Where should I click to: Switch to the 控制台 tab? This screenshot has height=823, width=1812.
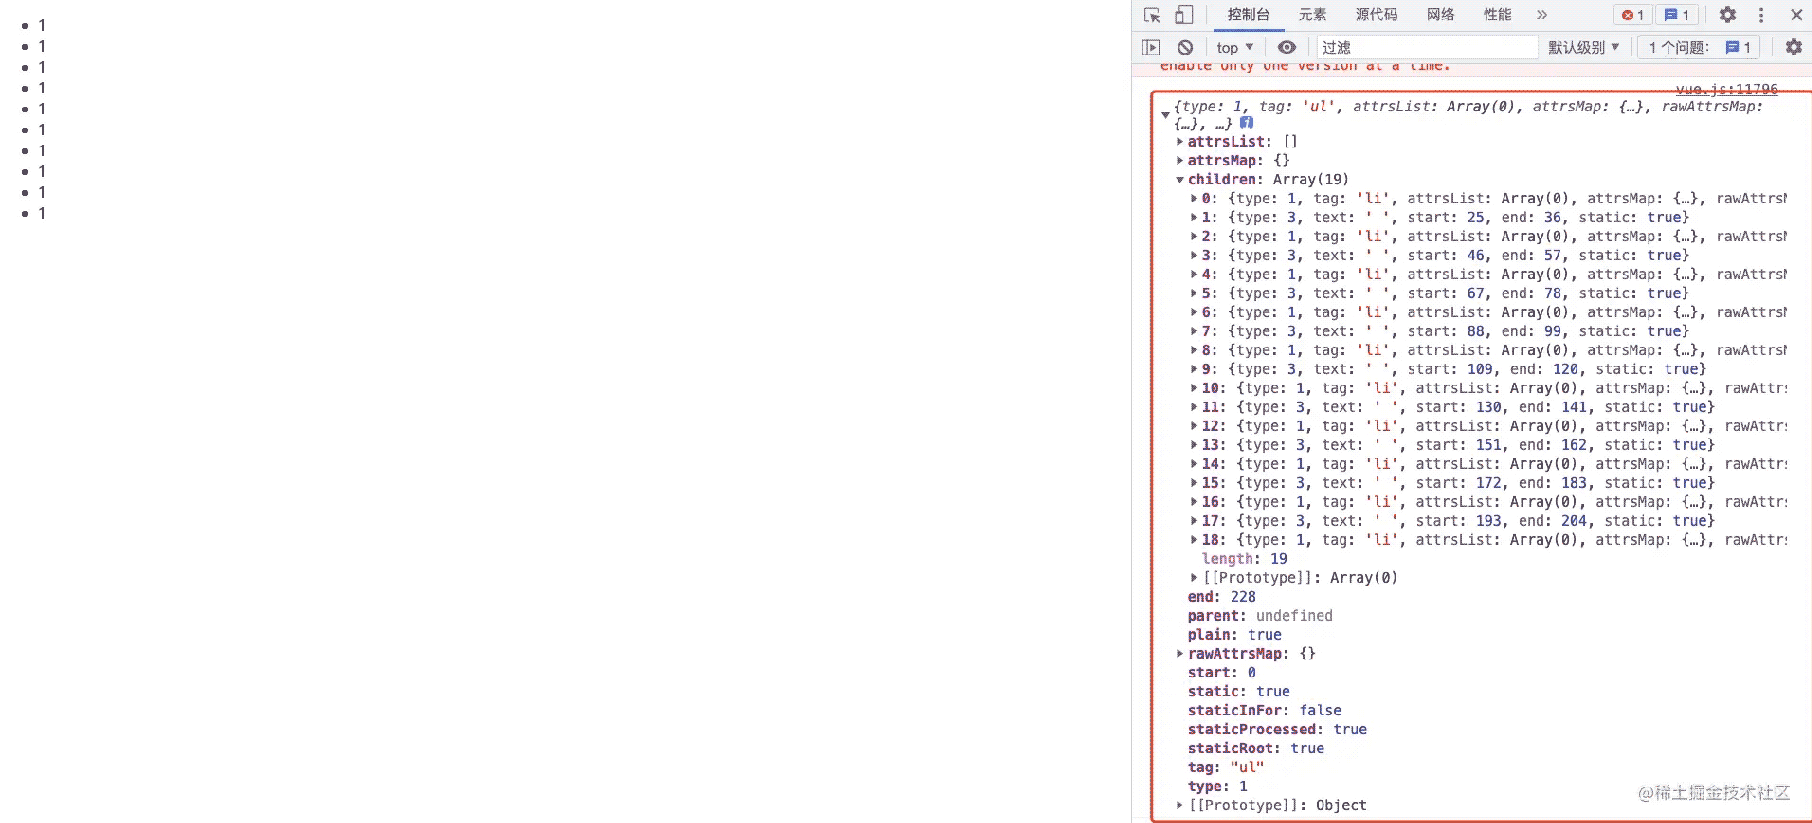pyautogui.click(x=1248, y=14)
